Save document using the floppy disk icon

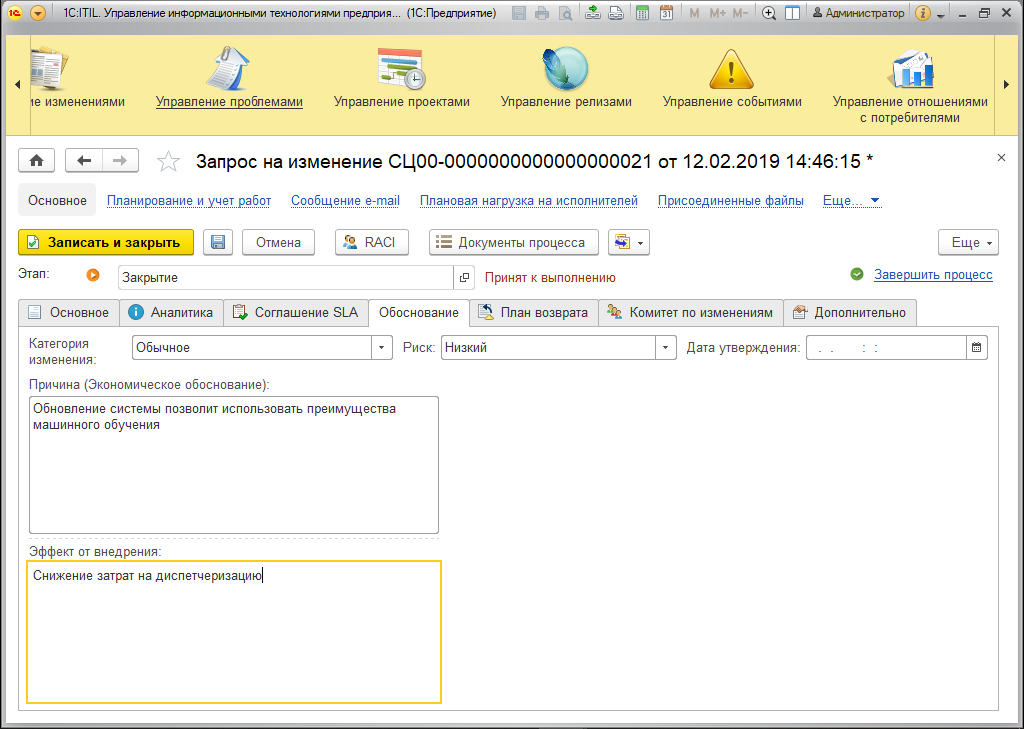(x=218, y=242)
